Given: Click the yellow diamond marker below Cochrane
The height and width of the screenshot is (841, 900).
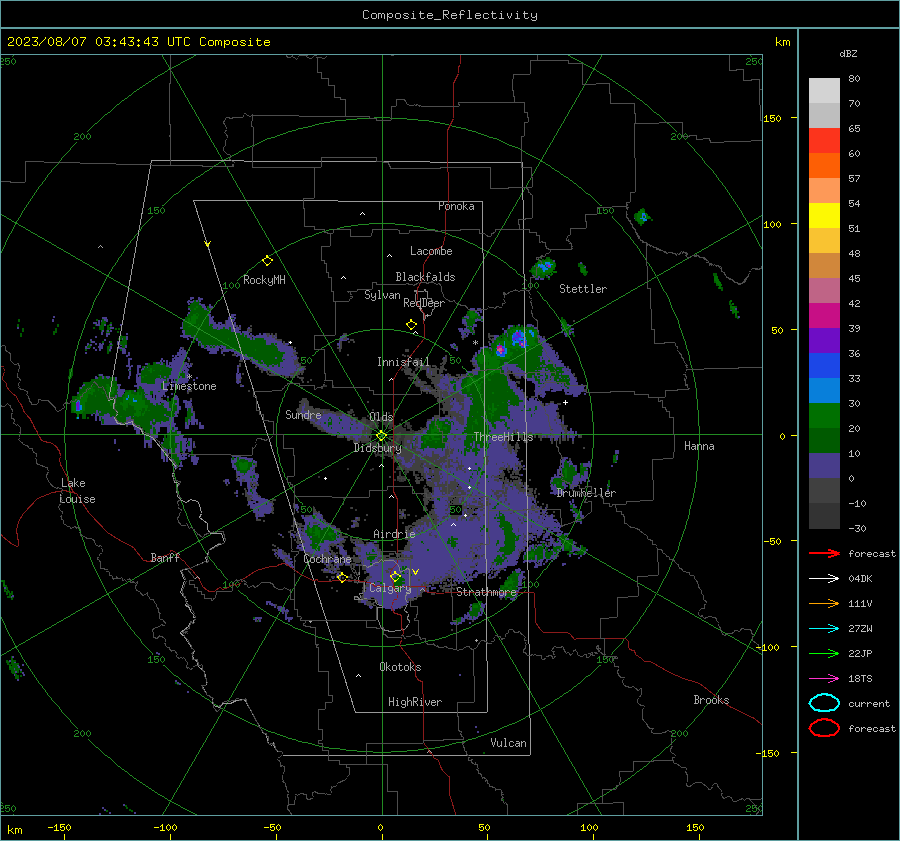Looking at the screenshot, I should (x=342, y=577).
